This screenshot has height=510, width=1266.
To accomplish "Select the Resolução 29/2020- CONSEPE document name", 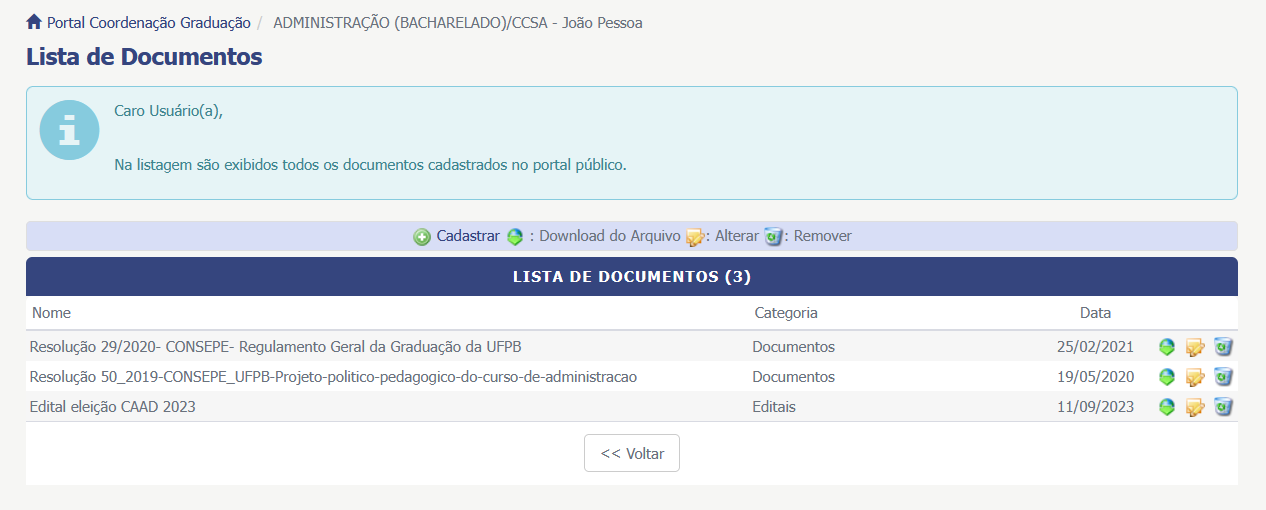I will tap(276, 347).
